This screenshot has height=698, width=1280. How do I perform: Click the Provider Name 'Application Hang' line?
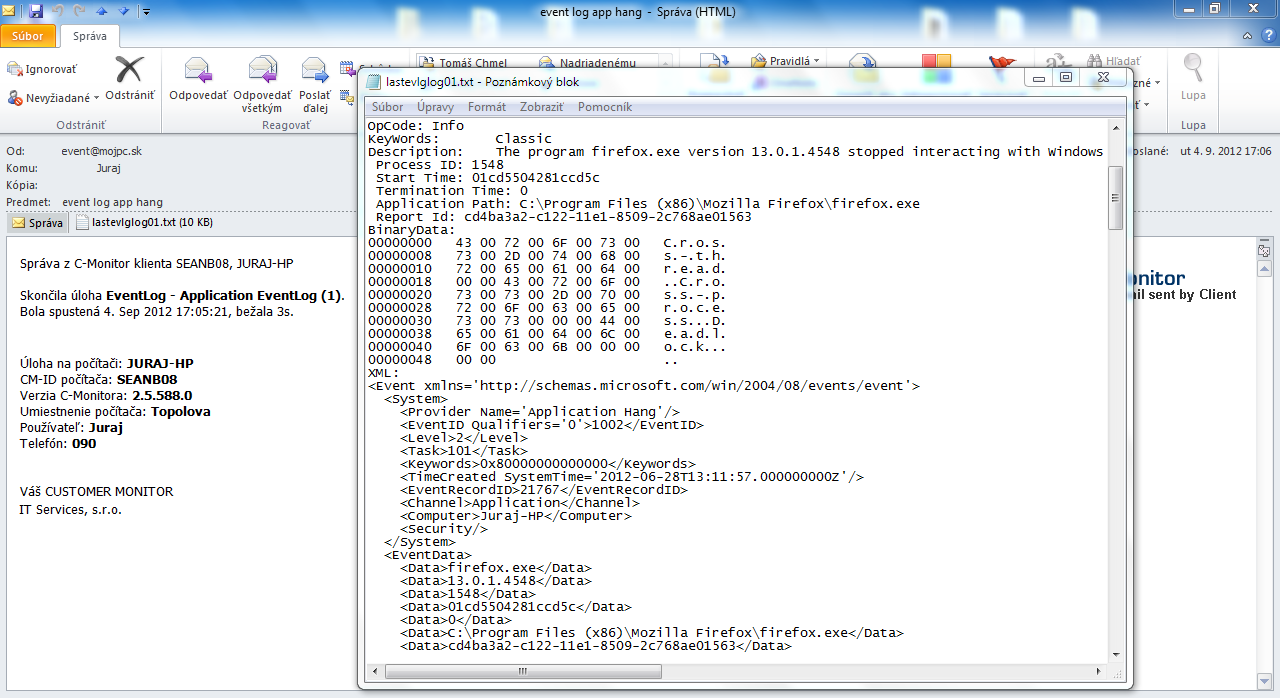540,412
